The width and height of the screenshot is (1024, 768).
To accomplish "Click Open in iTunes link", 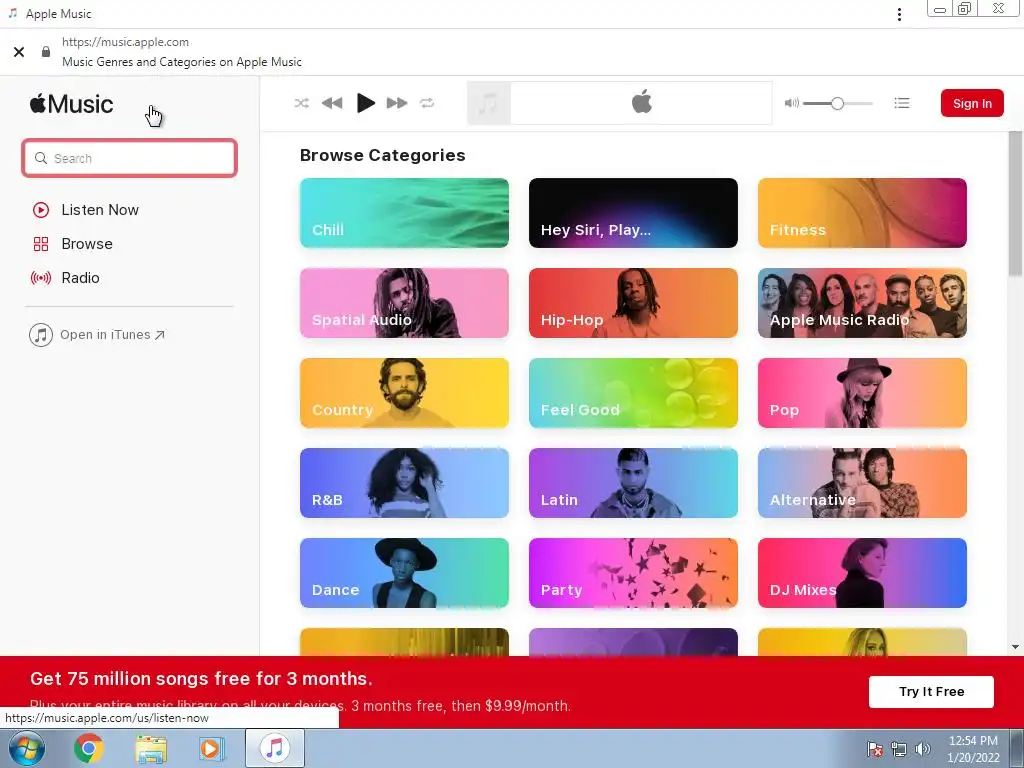I will click(97, 335).
